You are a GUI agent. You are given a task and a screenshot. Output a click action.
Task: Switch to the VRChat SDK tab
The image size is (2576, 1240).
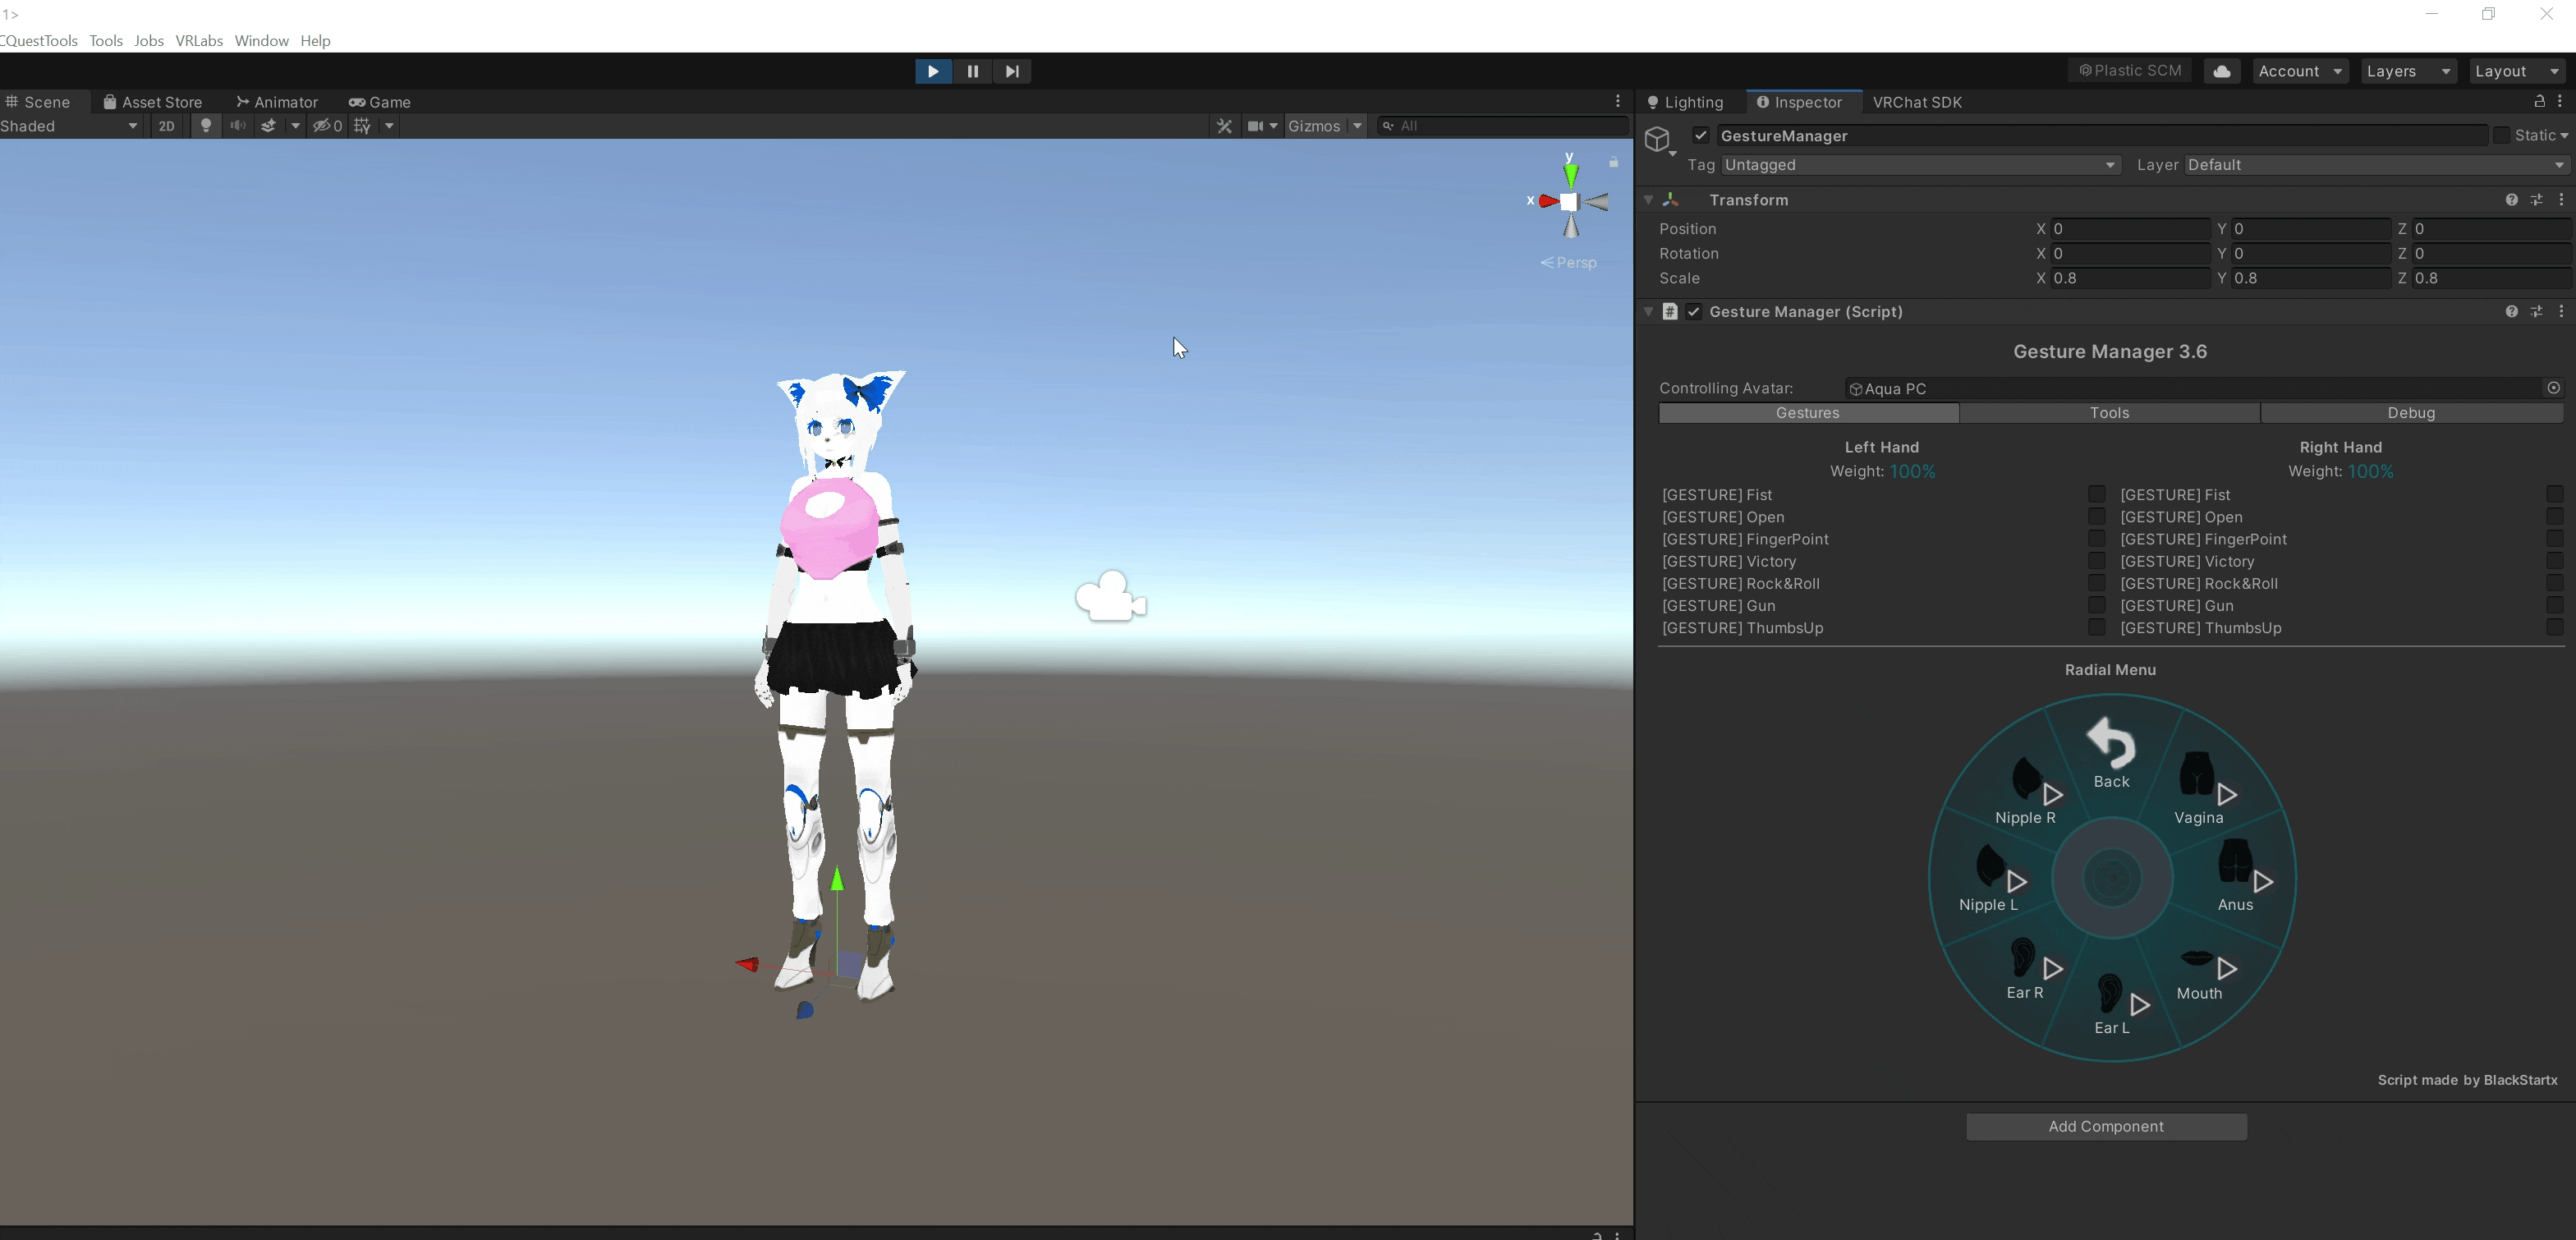(x=1916, y=102)
